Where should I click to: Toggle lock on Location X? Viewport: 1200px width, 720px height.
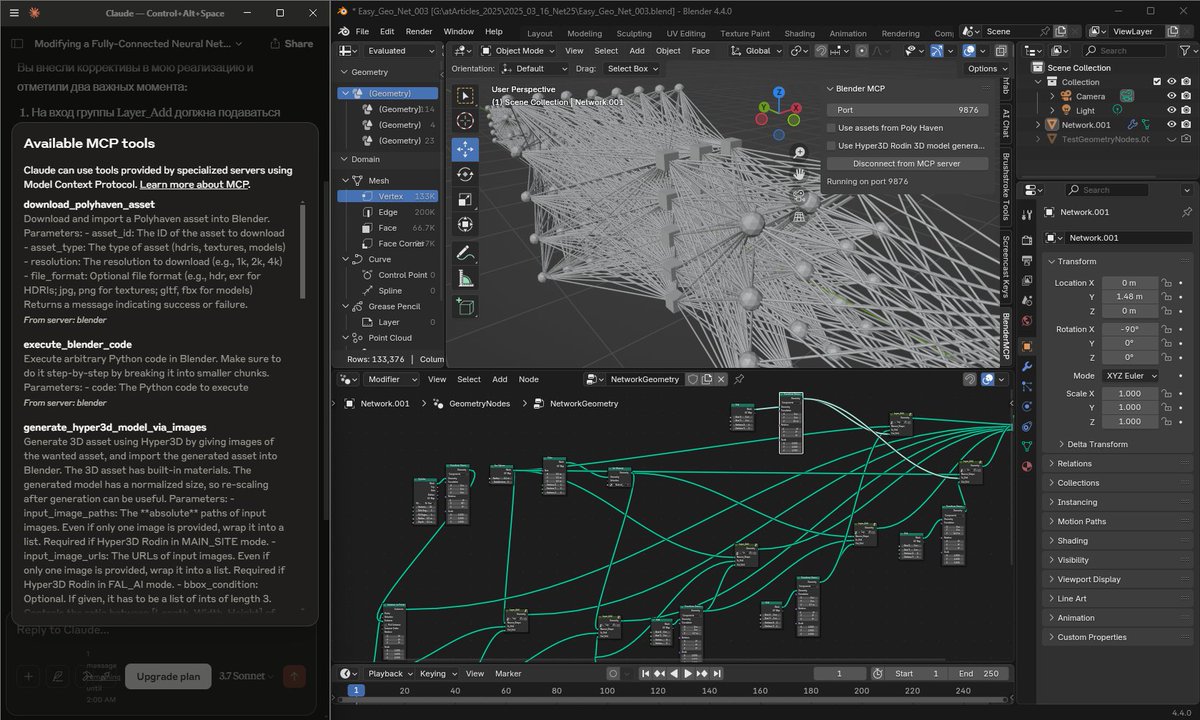[x=1166, y=283]
